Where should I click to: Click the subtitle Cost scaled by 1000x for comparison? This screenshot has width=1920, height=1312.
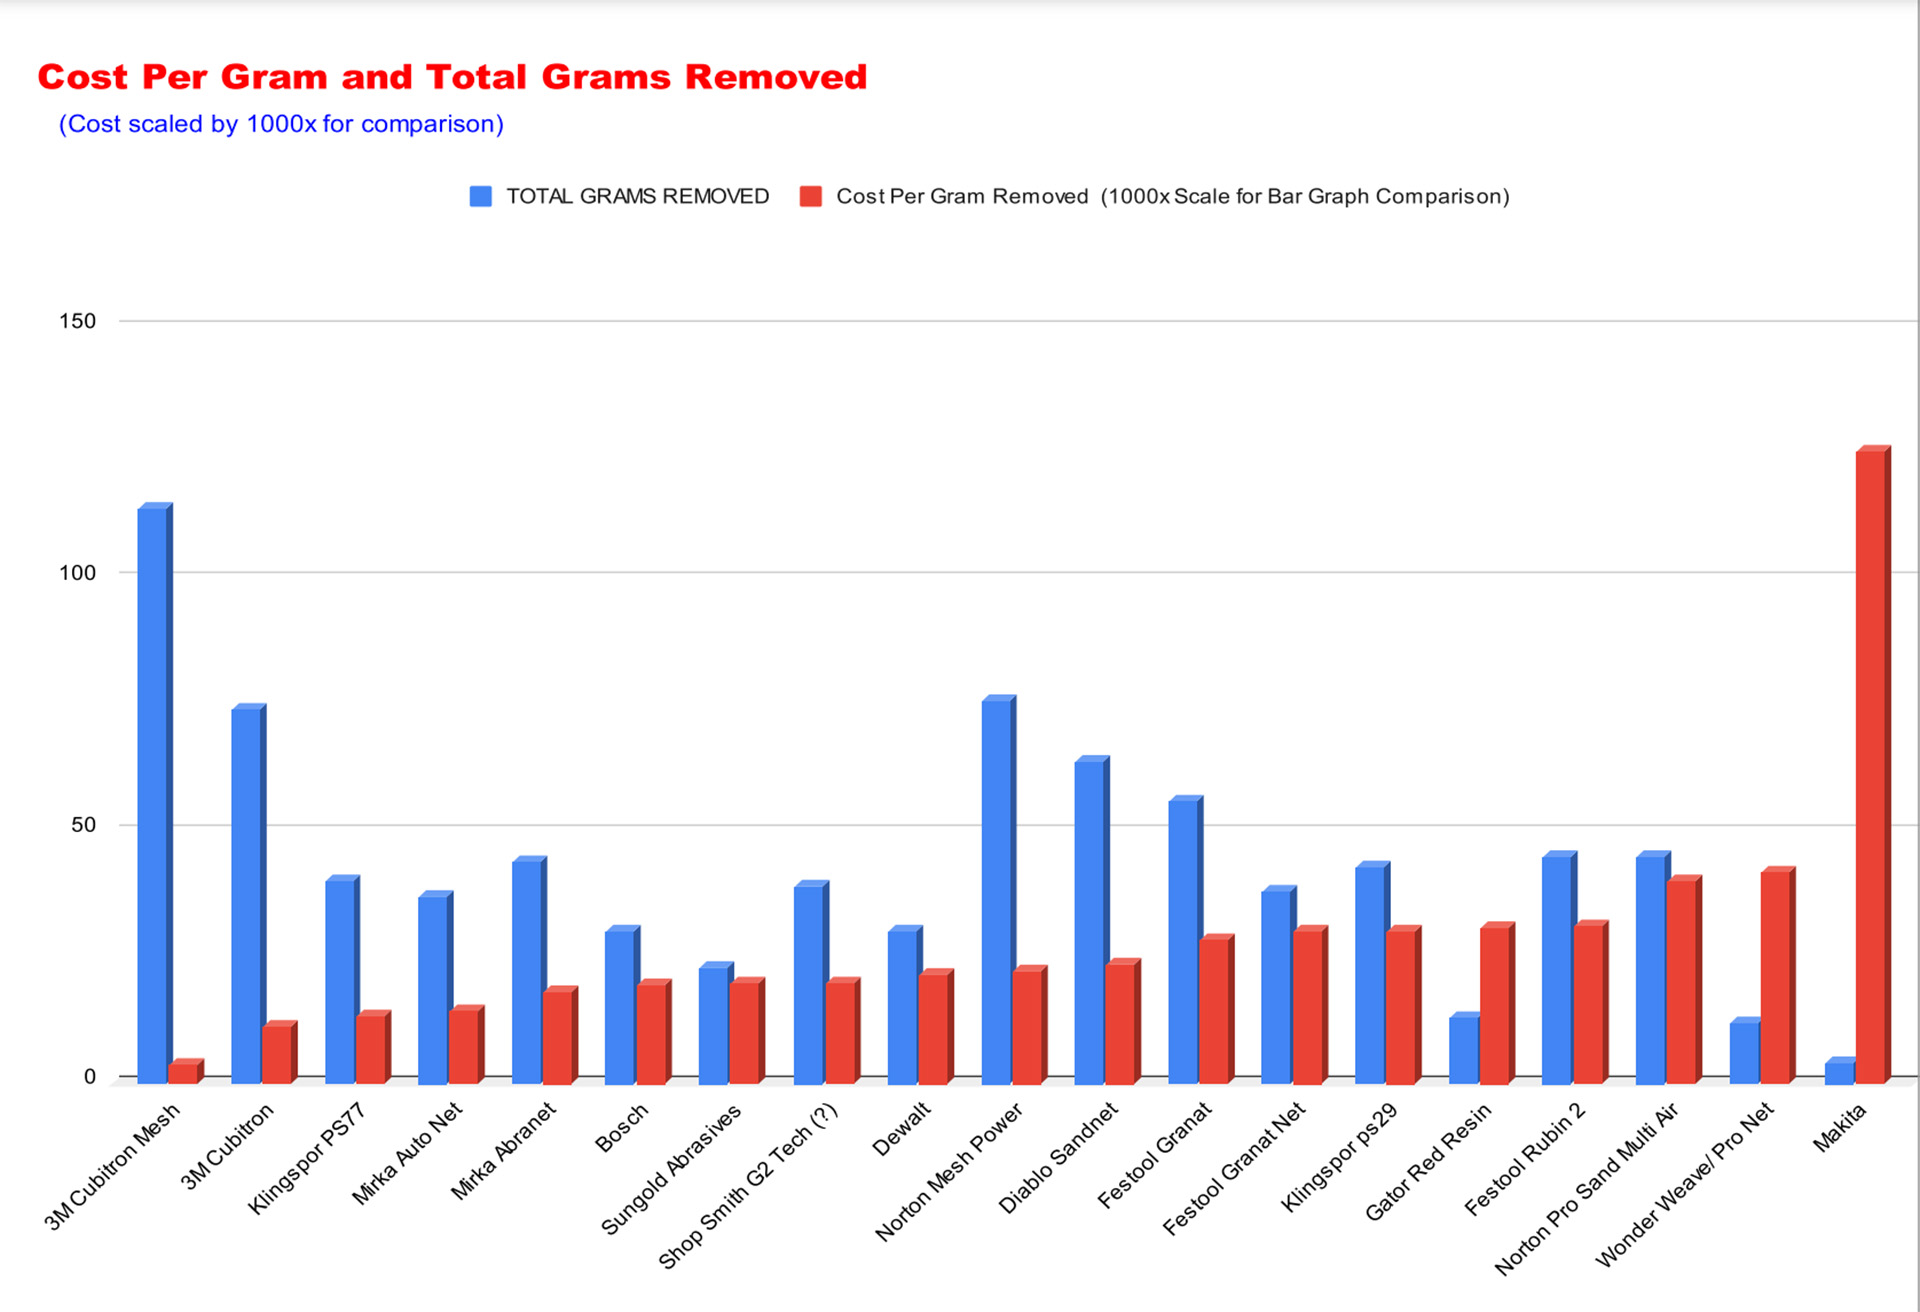281,124
